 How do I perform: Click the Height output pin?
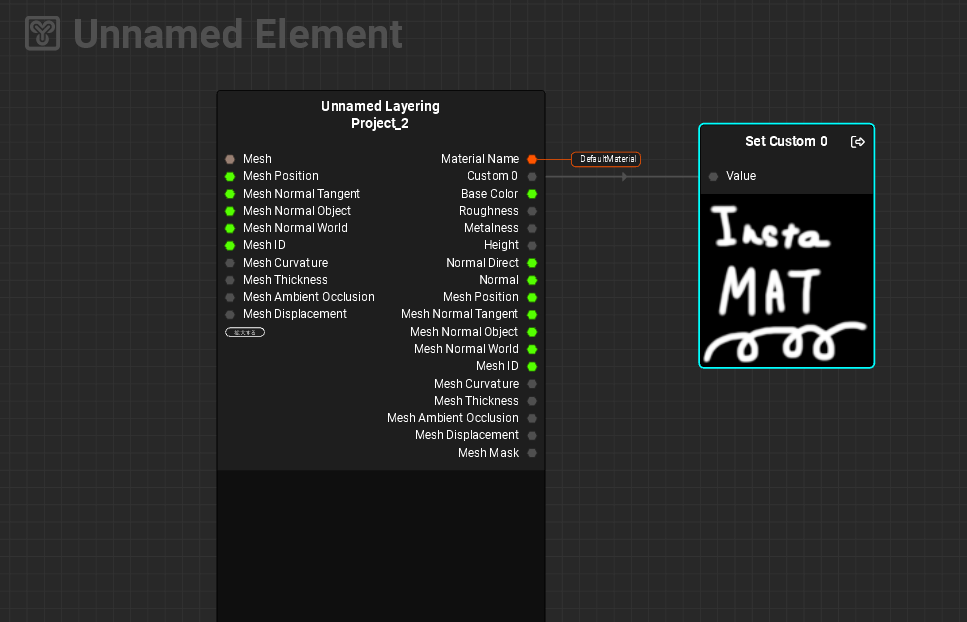(532, 245)
